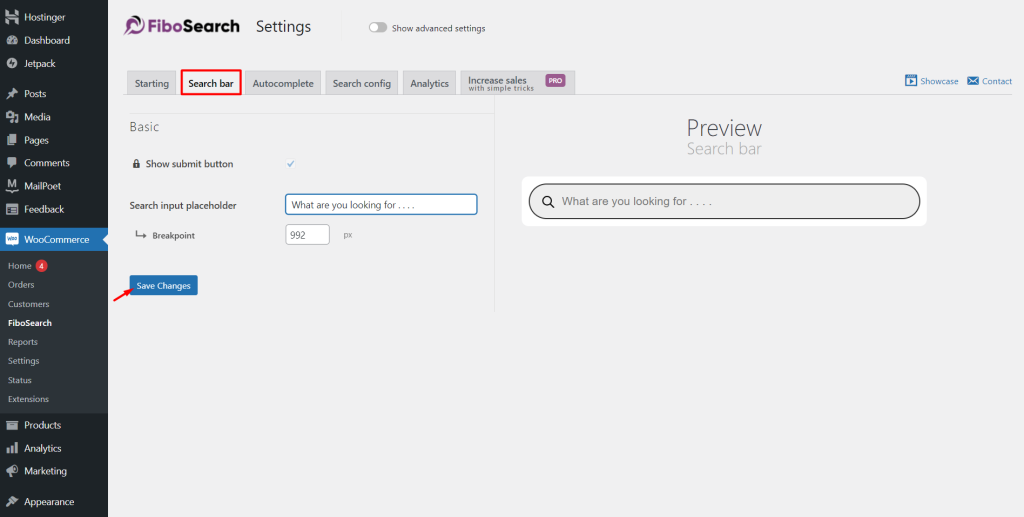Screen dimensions: 1024x517
Task: Click the Appearance paintbrush icon
Action: coord(12,502)
